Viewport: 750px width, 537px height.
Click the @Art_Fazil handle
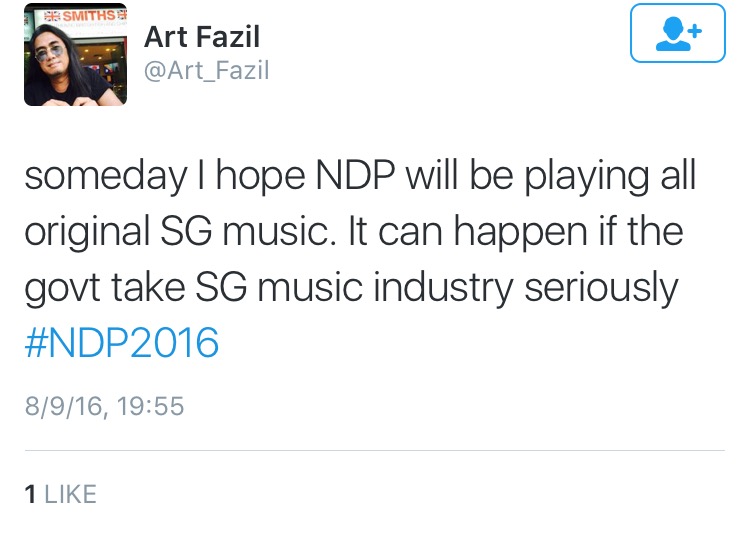click(207, 70)
